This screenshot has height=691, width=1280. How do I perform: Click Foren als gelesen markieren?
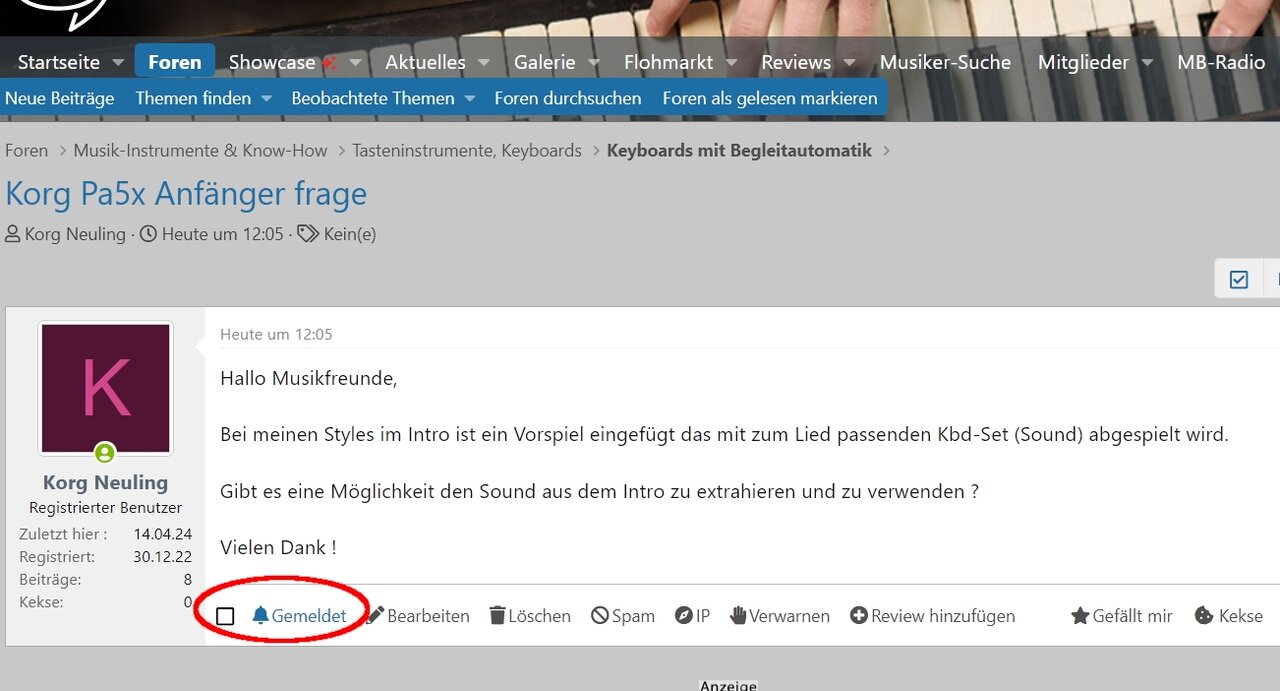[x=770, y=99]
